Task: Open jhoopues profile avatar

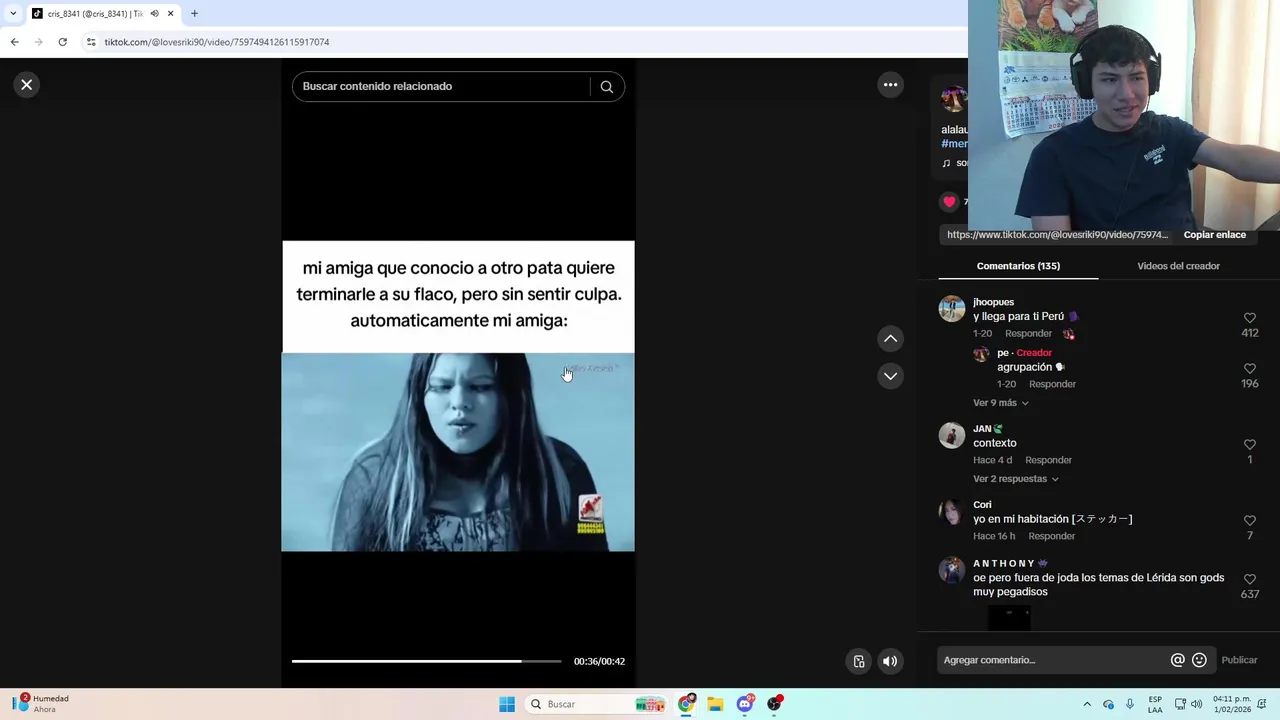Action: (x=951, y=309)
